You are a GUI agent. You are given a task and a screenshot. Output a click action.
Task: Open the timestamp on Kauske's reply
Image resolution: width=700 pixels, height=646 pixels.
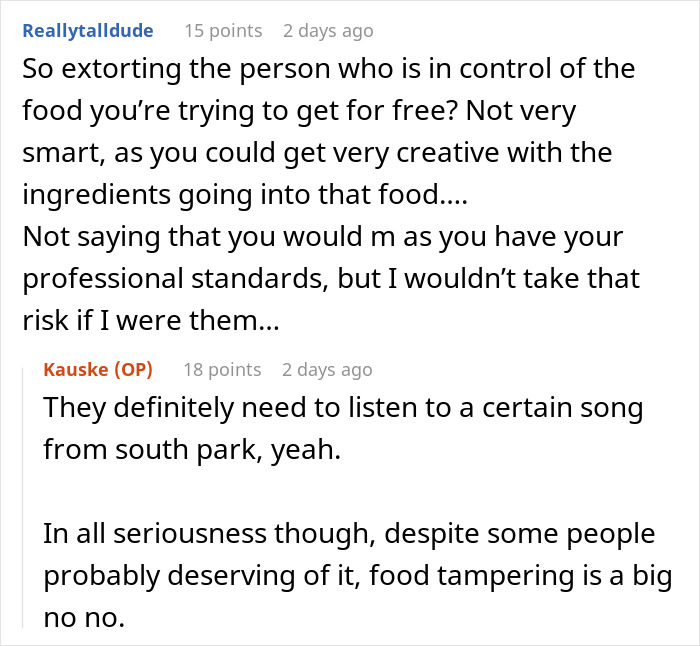point(327,370)
